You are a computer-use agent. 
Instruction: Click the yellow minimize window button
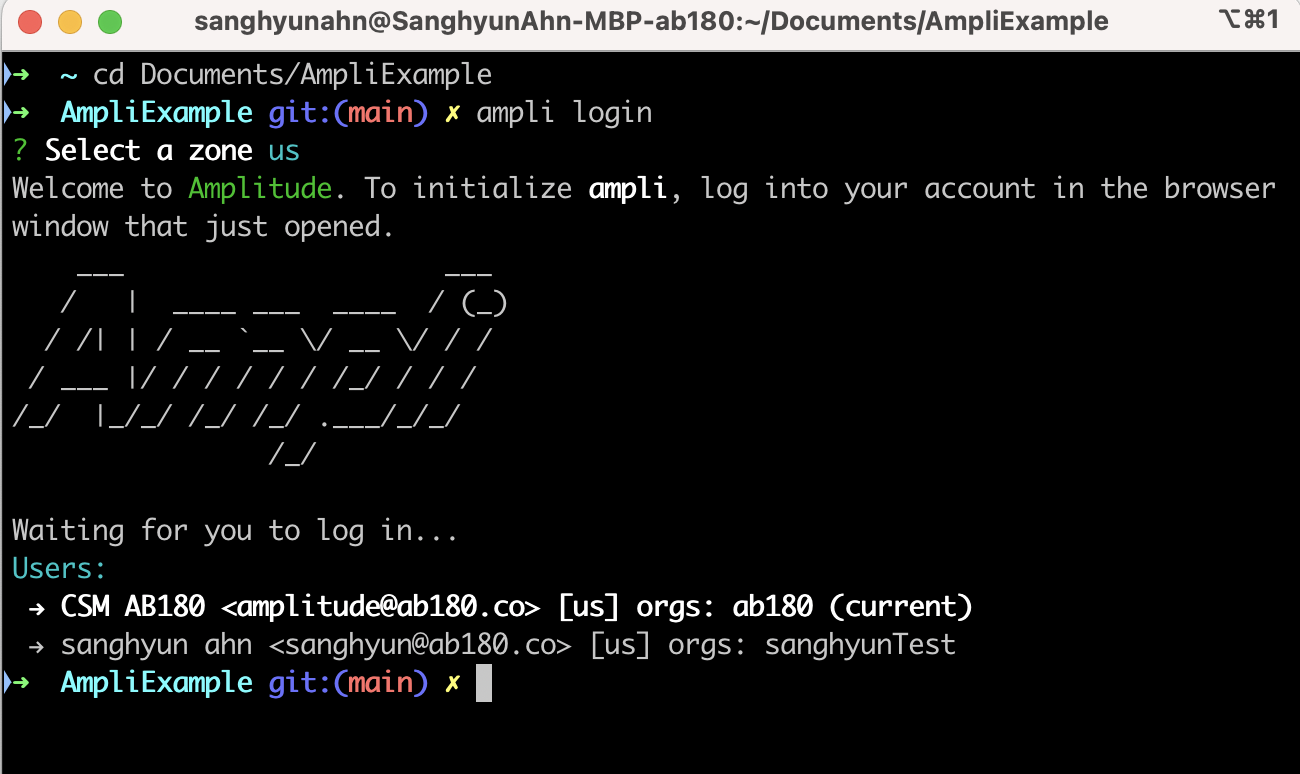pos(70,22)
